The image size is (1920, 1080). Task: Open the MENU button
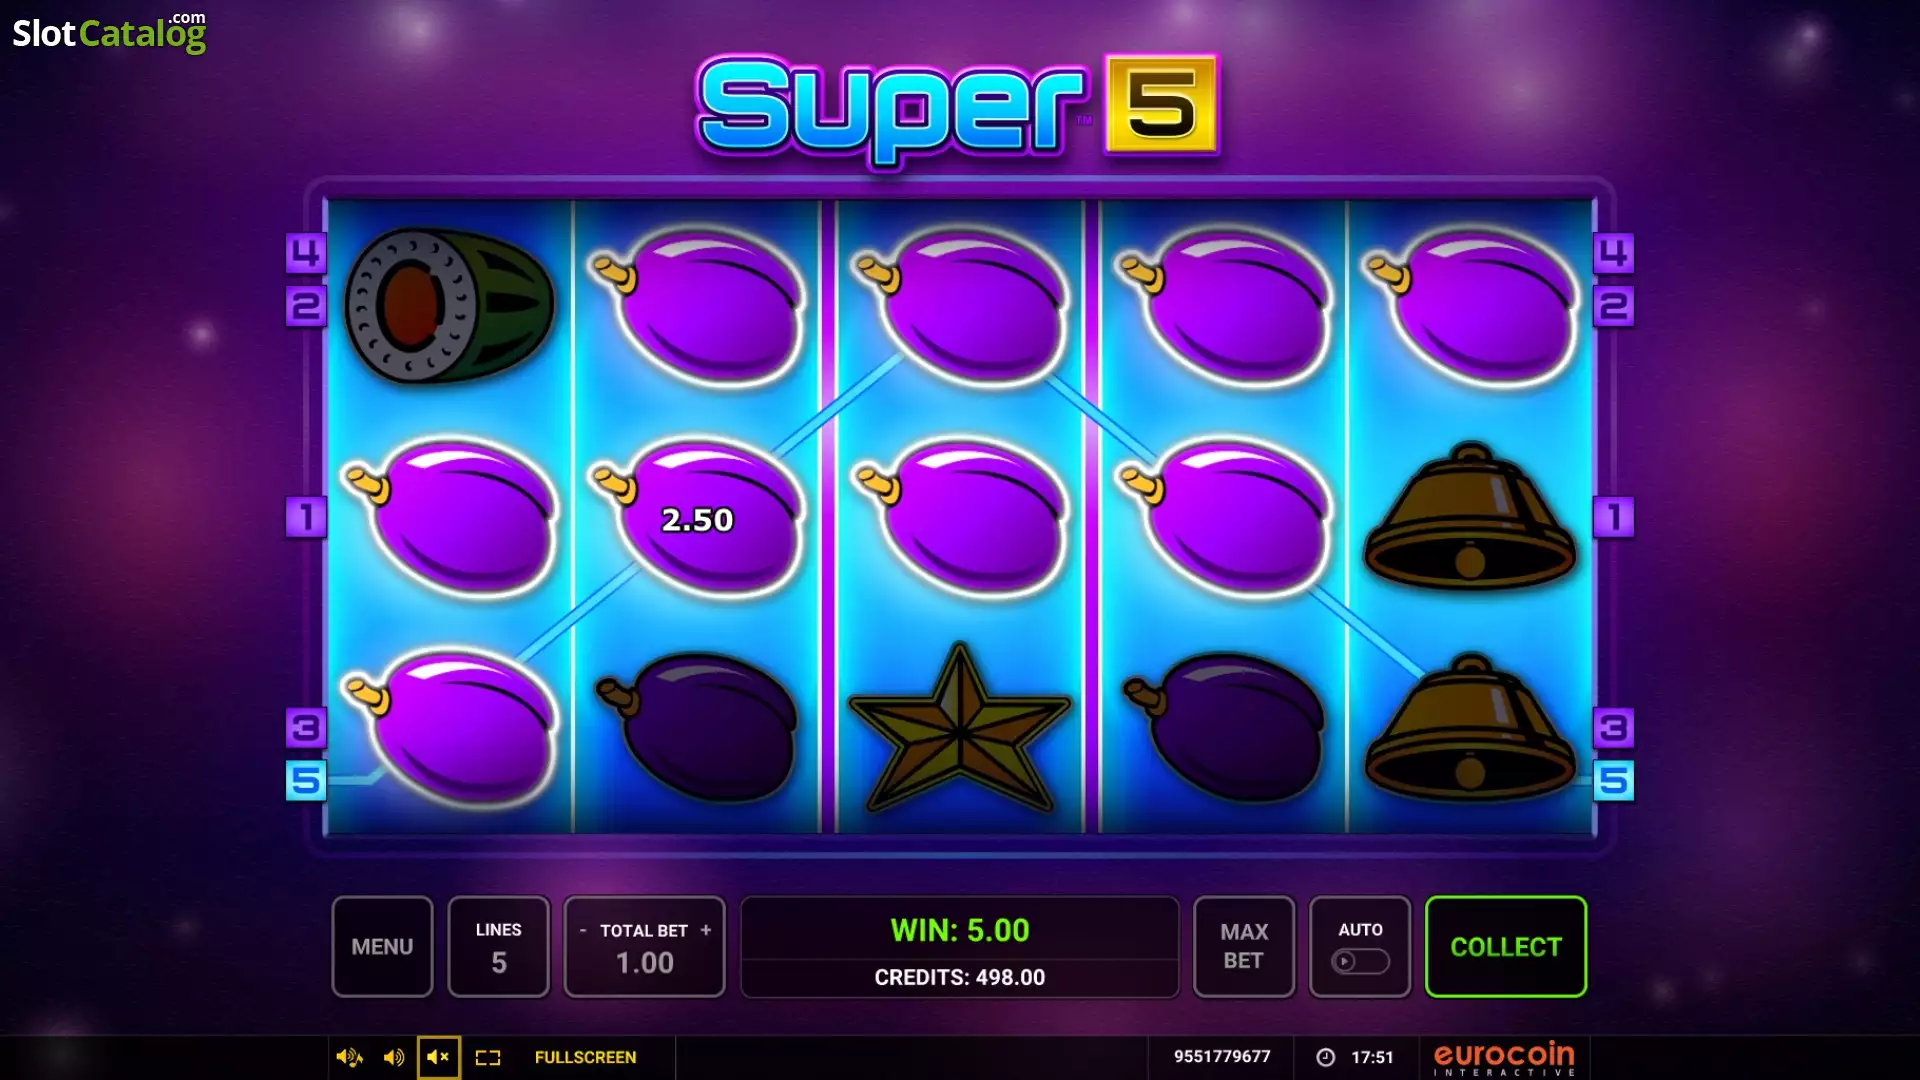(382, 946)
